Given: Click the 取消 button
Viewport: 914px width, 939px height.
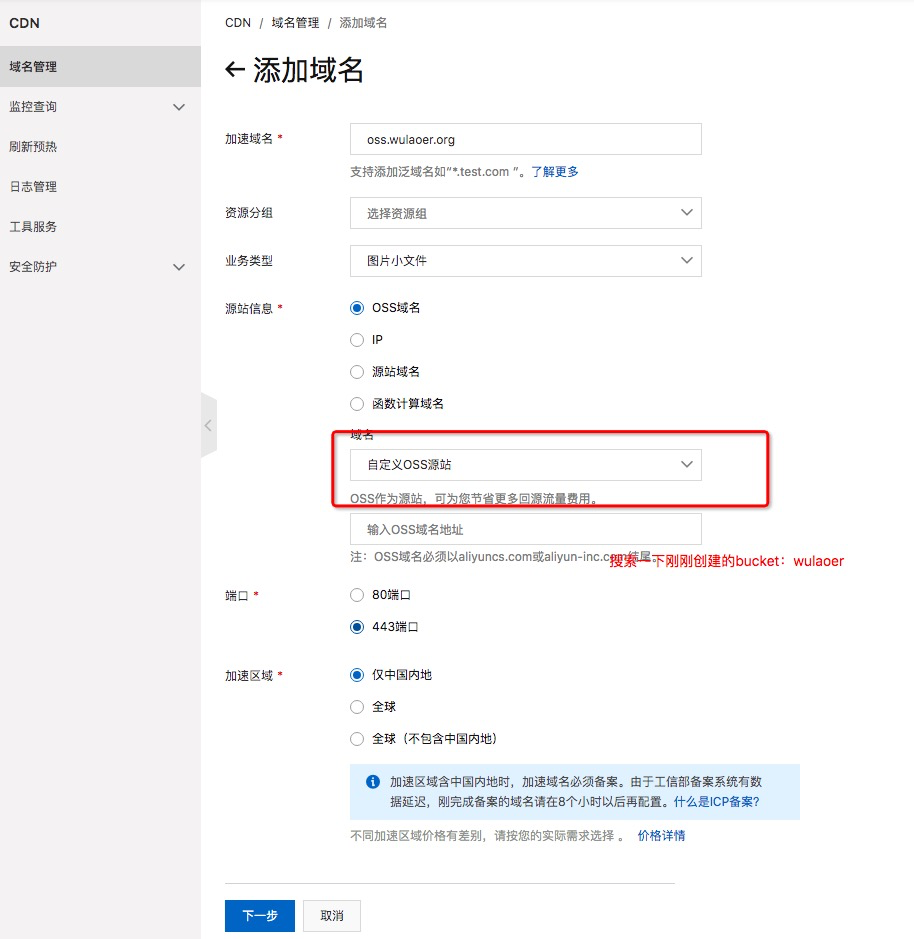Looking at the screenshot, I should click(x=331, y=916).
